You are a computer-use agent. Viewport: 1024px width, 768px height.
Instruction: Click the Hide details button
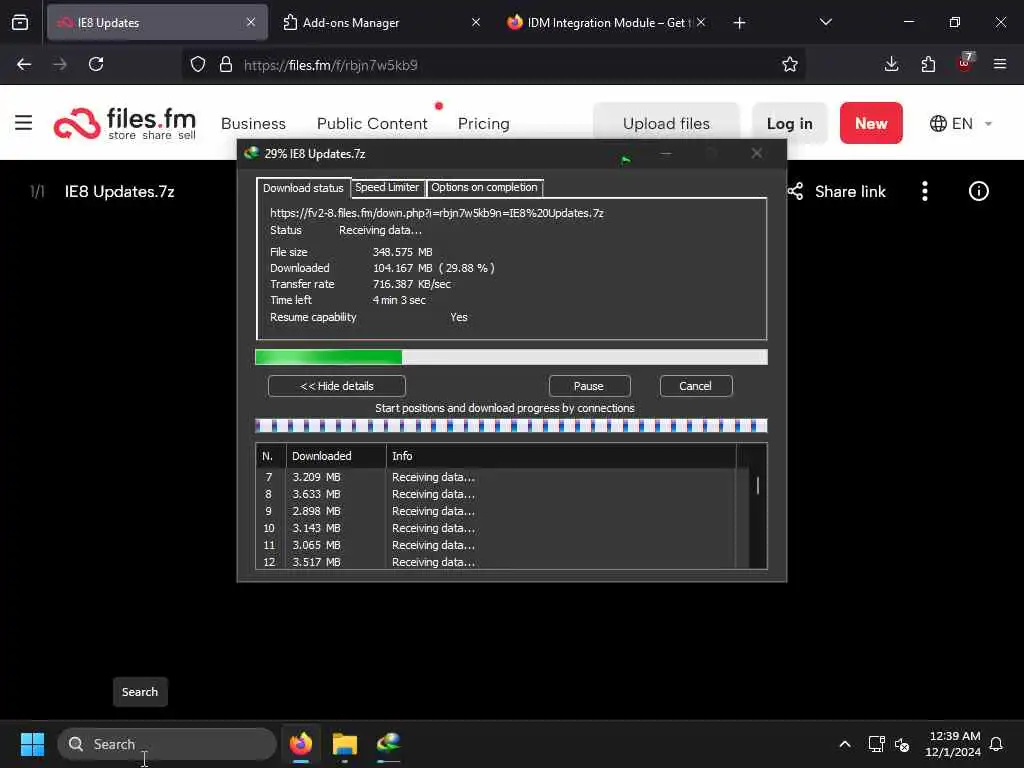point(336,386)
